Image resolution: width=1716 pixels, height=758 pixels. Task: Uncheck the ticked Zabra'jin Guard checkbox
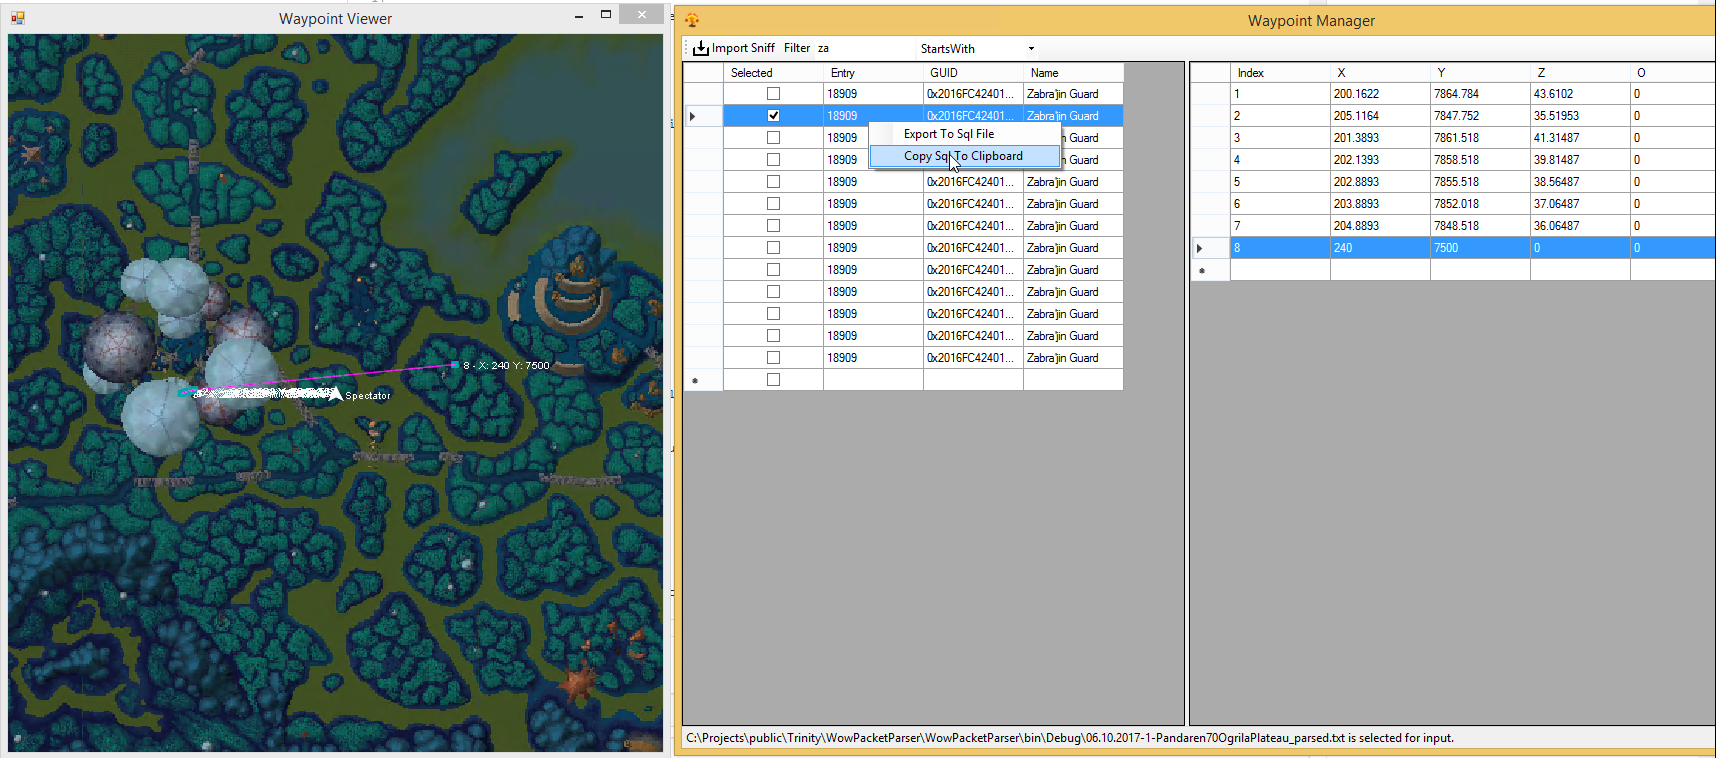773,116
